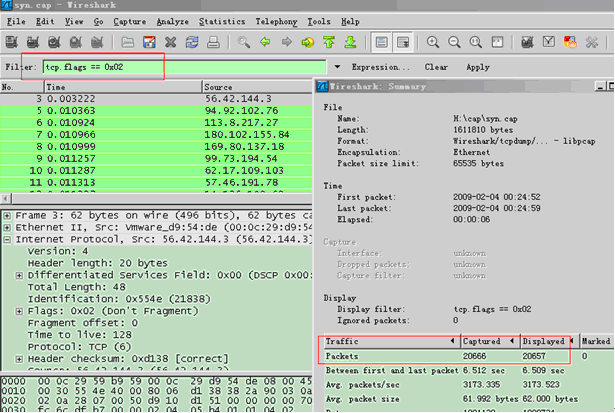Find a packet with the magnifier icon
Viewport: 615px width, 413px height.
pyautogui.click(x=244, y=42)
